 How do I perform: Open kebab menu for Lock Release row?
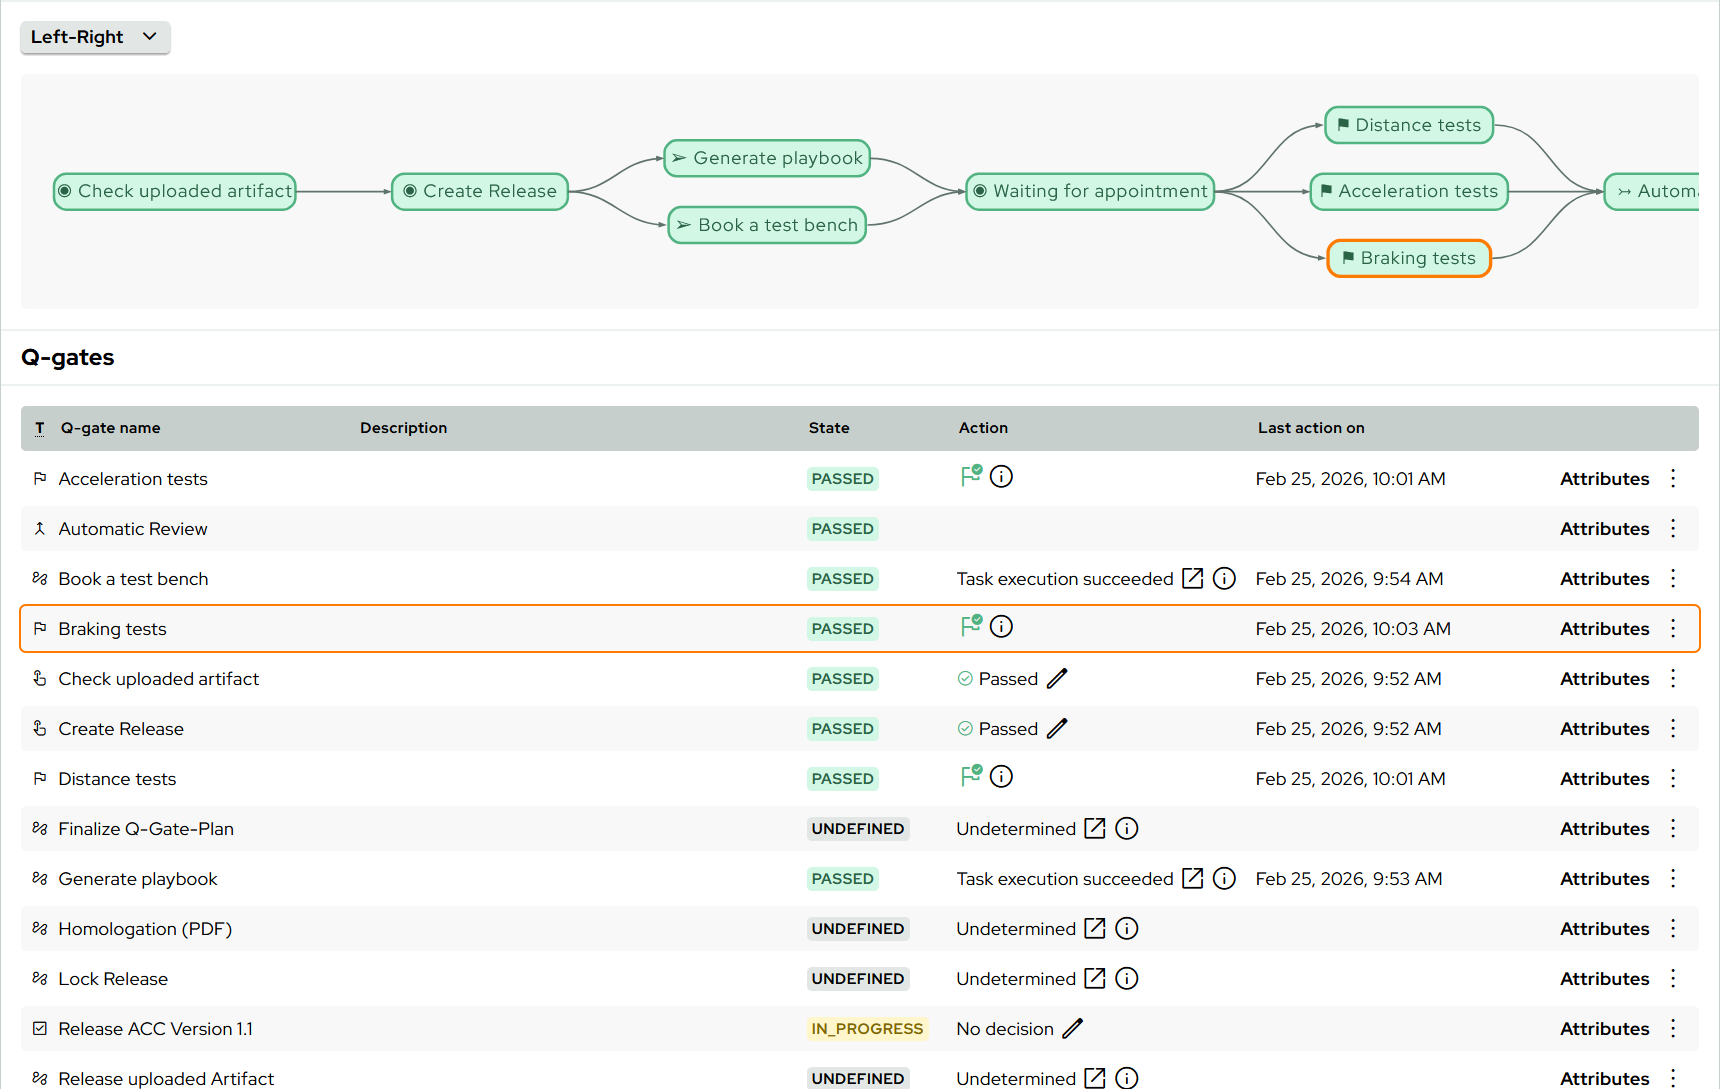(x=1673, y=979)
